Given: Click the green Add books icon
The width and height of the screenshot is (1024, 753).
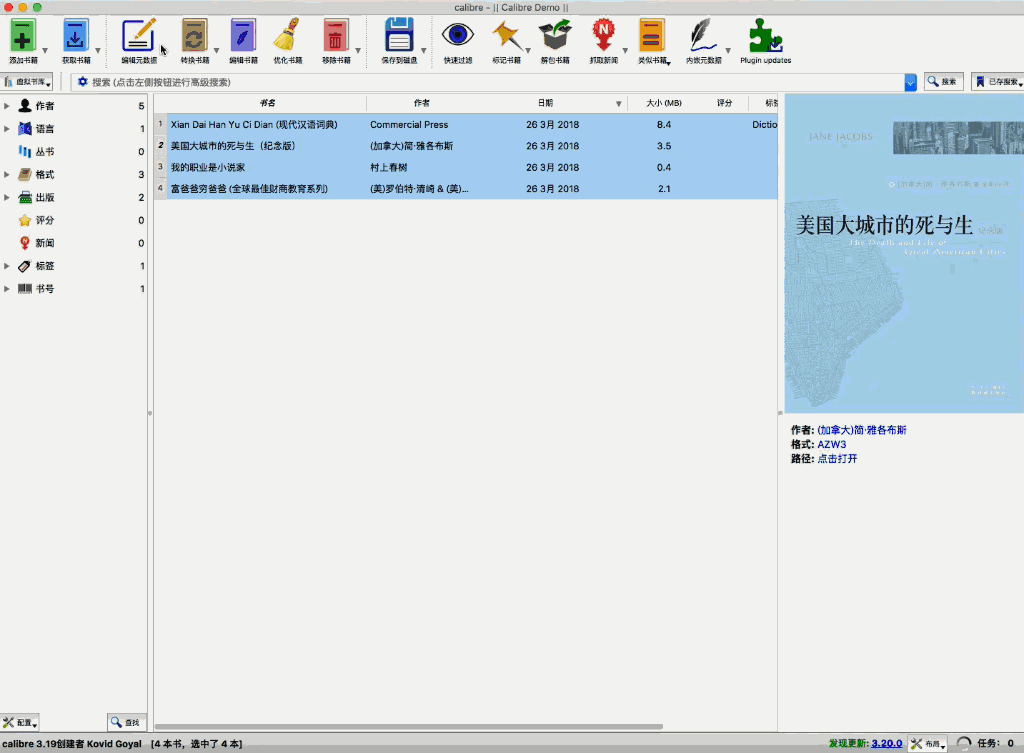Looking at the screenshot, I should click(x=23, y=36).
